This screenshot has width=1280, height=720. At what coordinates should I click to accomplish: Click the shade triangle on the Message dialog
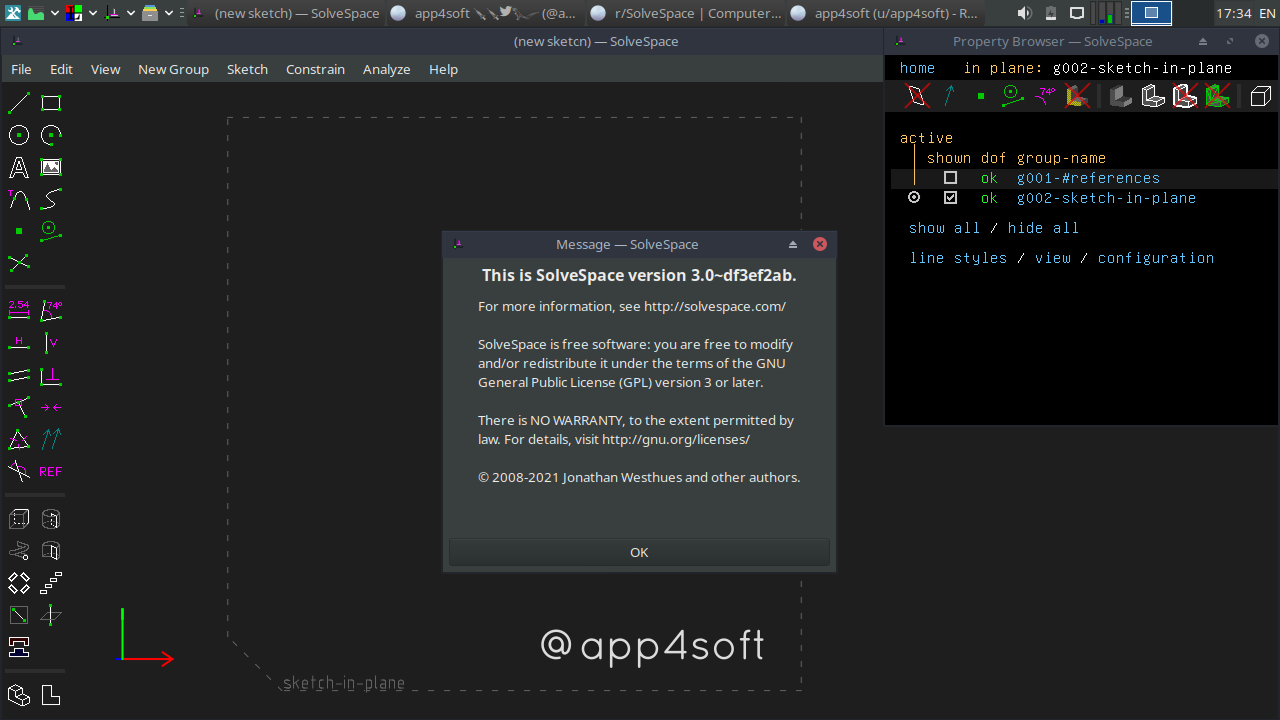click(792, 243)
